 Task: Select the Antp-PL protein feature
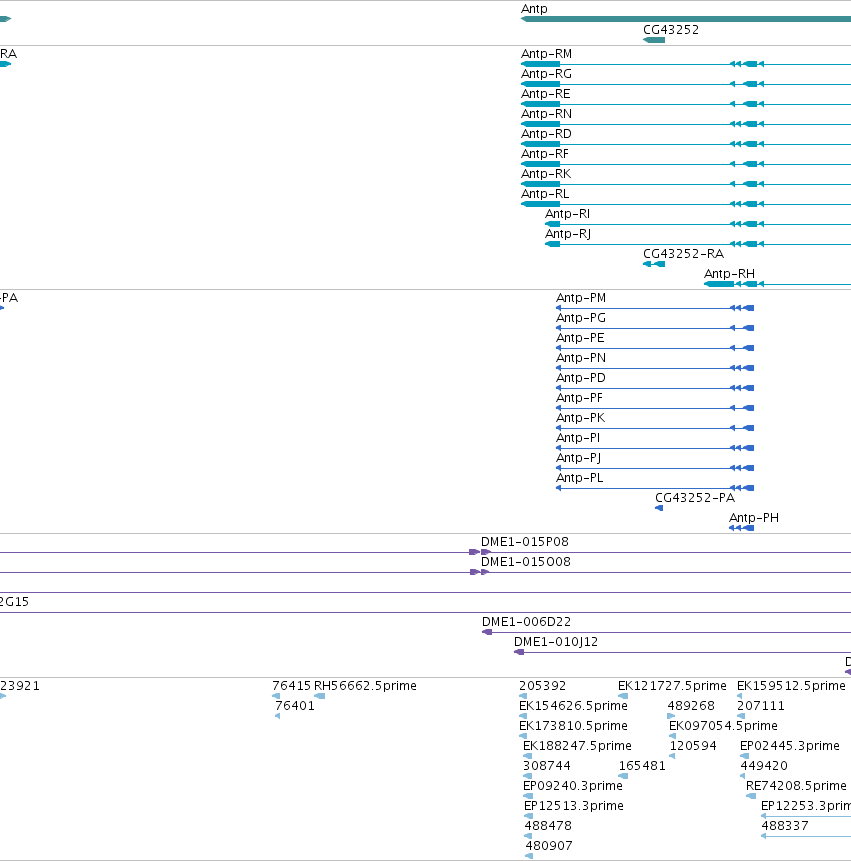(x=580, y=478)
